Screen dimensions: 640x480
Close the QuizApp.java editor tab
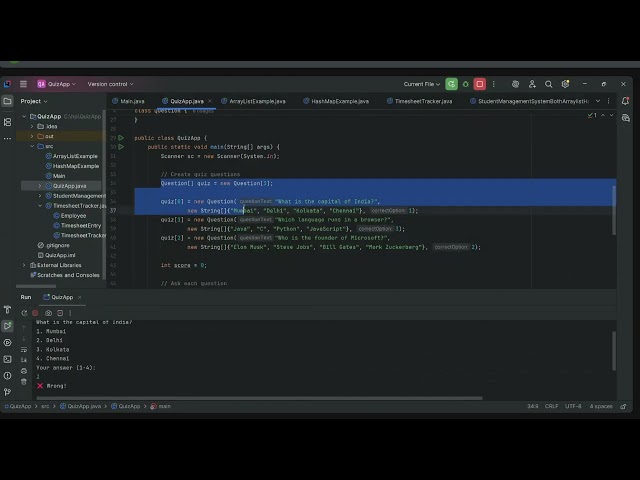(210, 101)
